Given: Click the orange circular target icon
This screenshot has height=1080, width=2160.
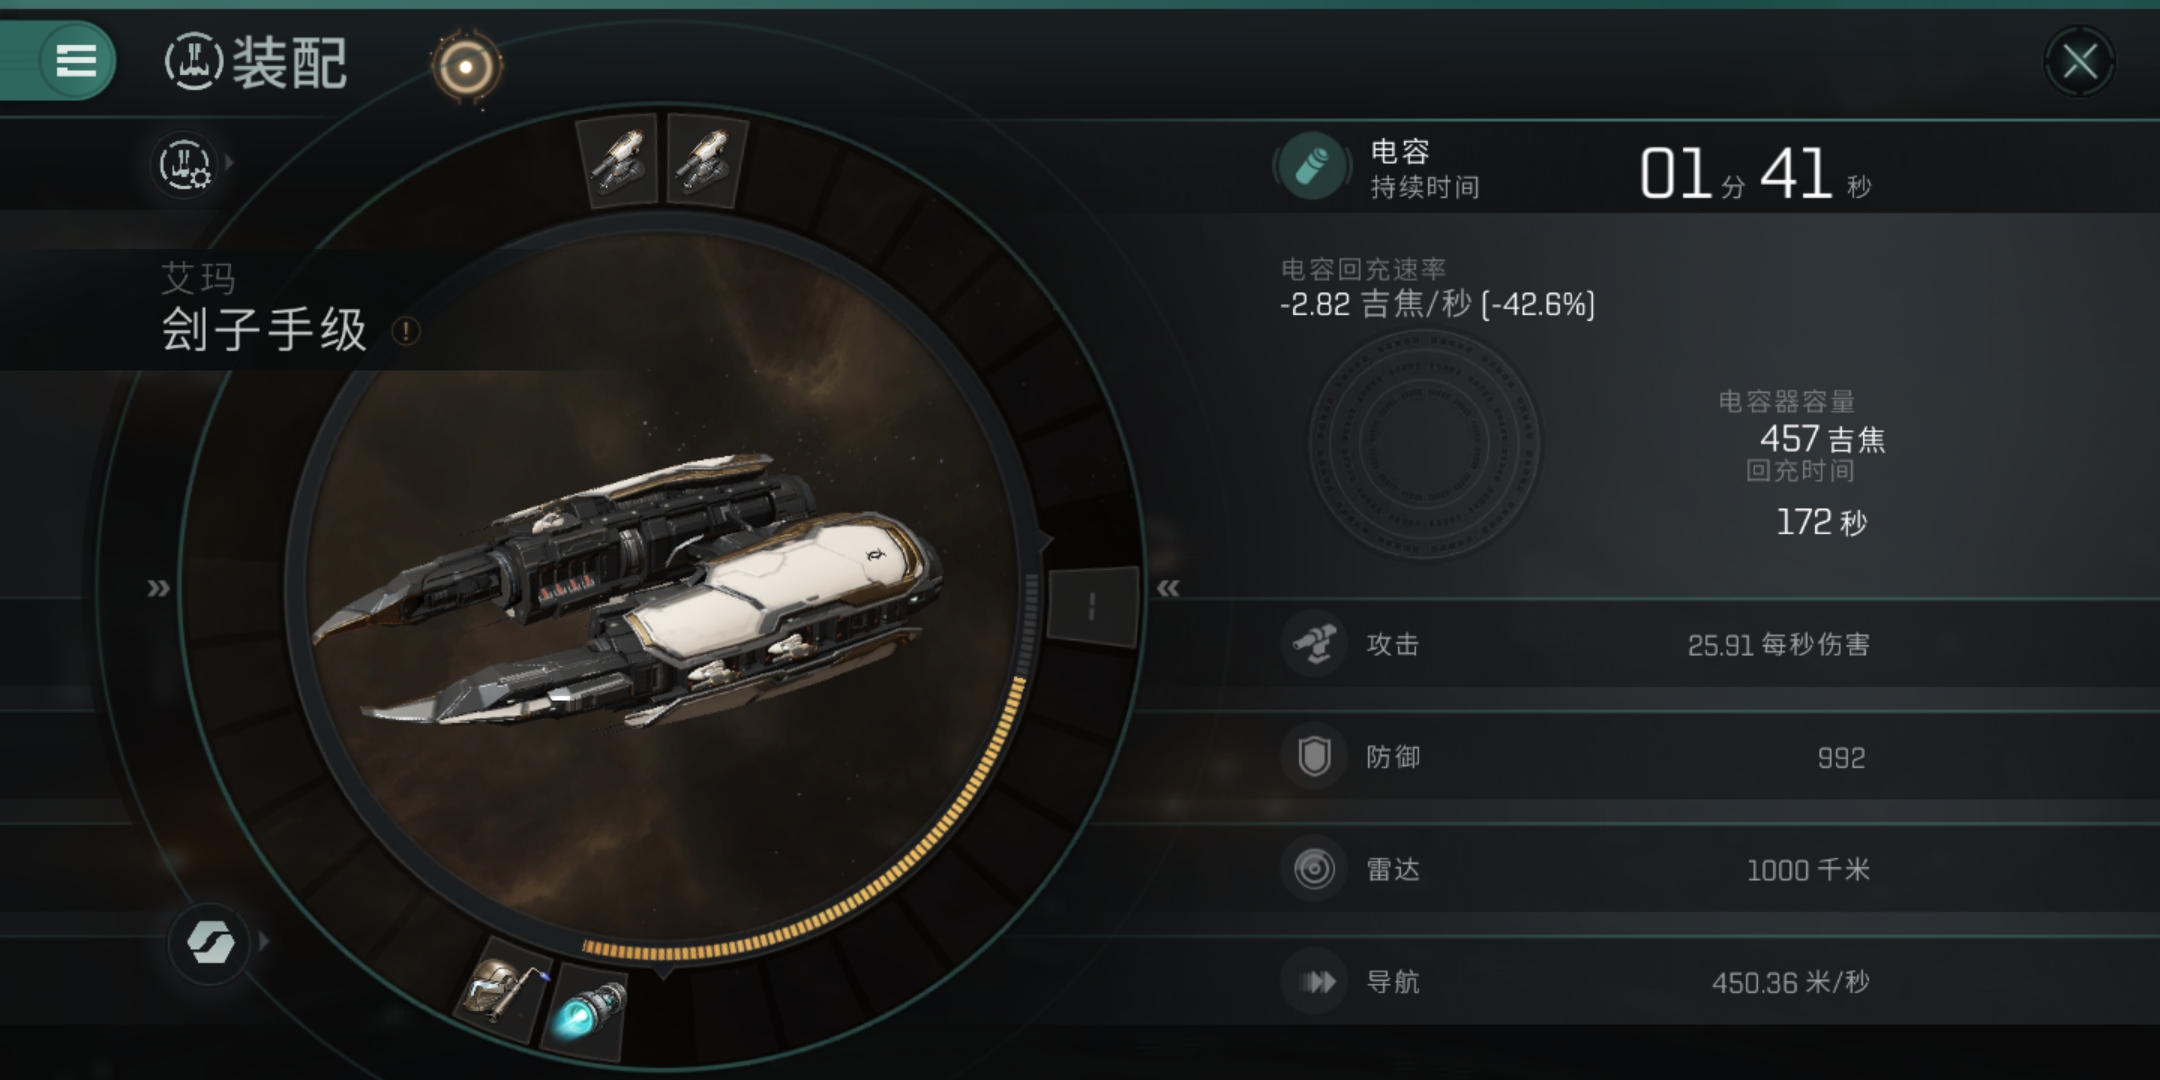Looking at the screenshot, I should [x=466, y=67].
